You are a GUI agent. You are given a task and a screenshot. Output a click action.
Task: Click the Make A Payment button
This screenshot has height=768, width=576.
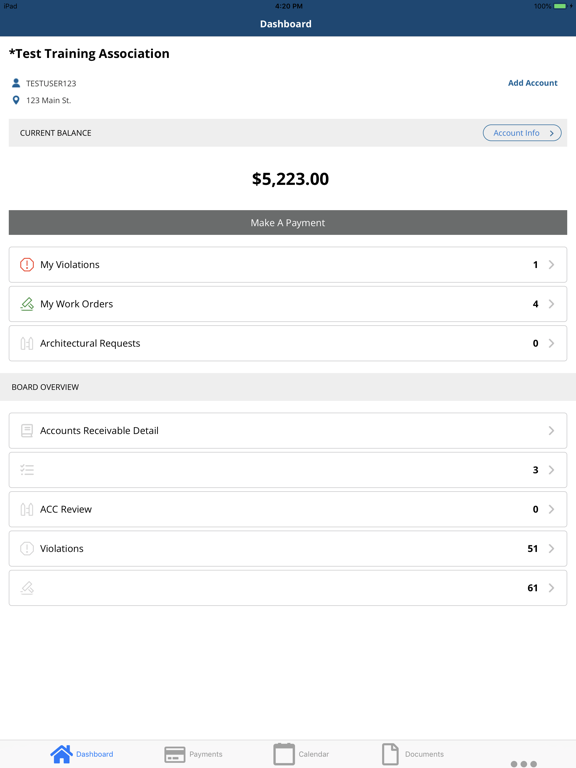[288, 222]
